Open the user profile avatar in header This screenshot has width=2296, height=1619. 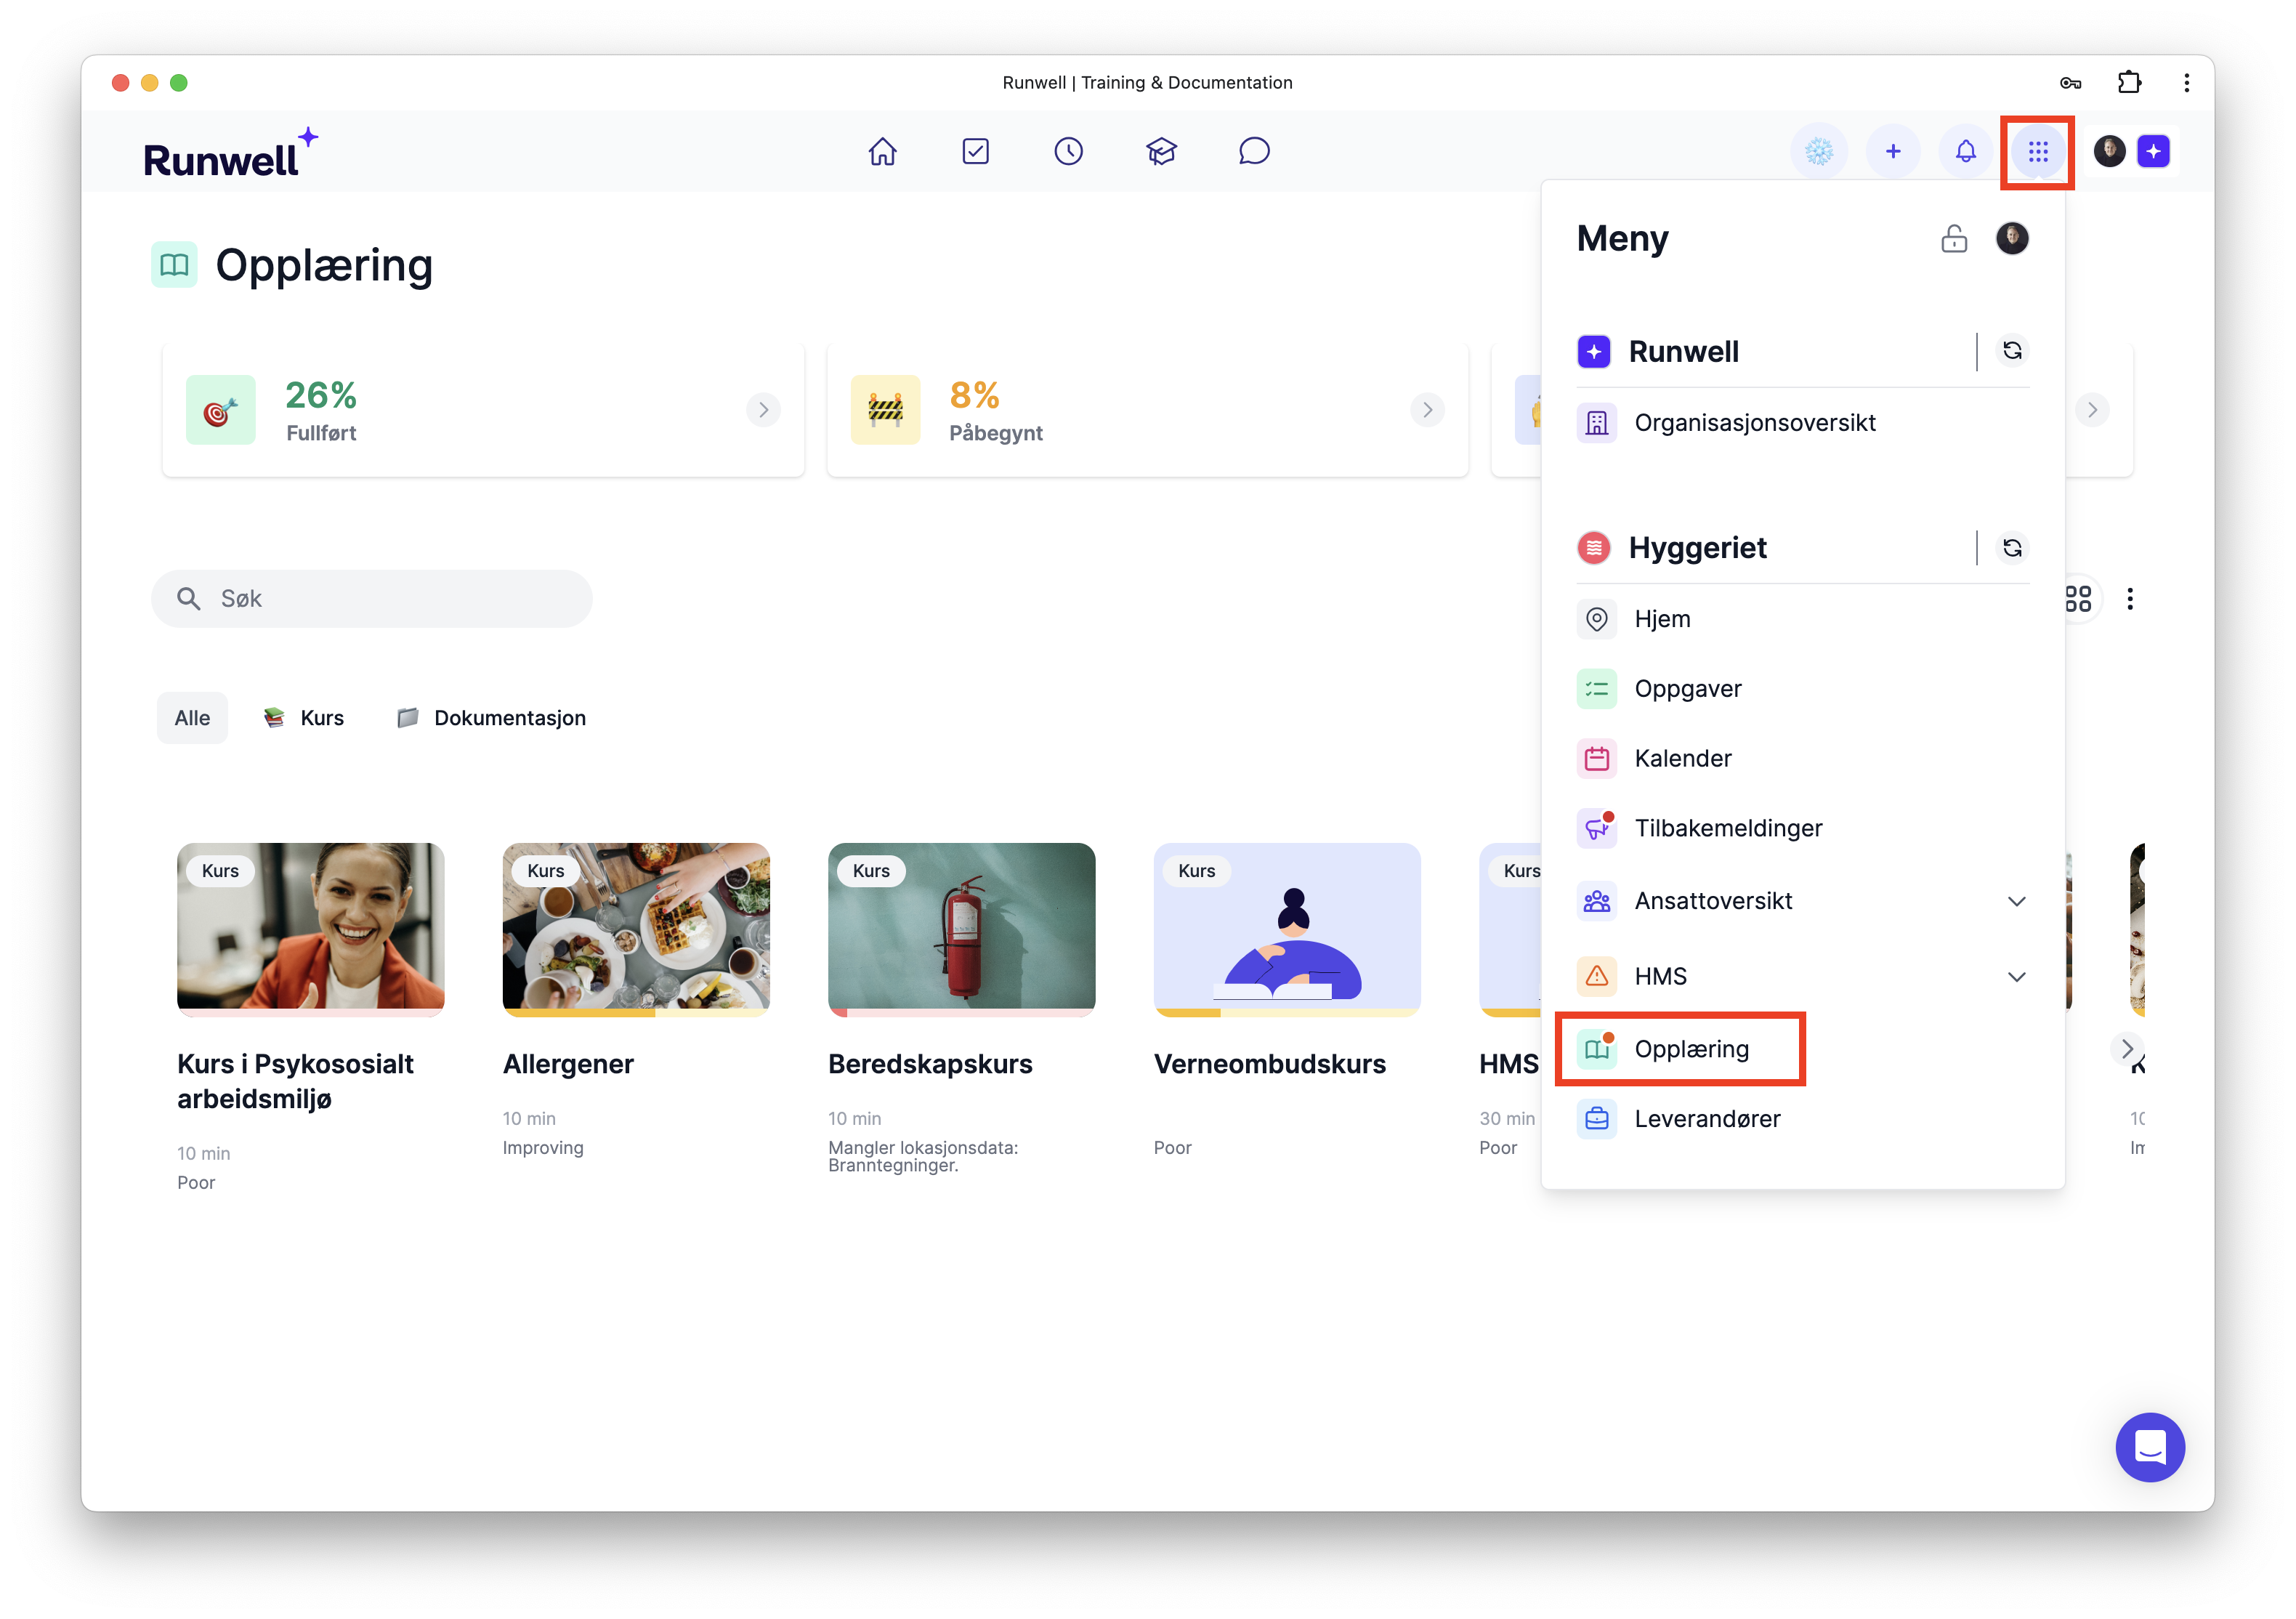tap(2109, 151)
